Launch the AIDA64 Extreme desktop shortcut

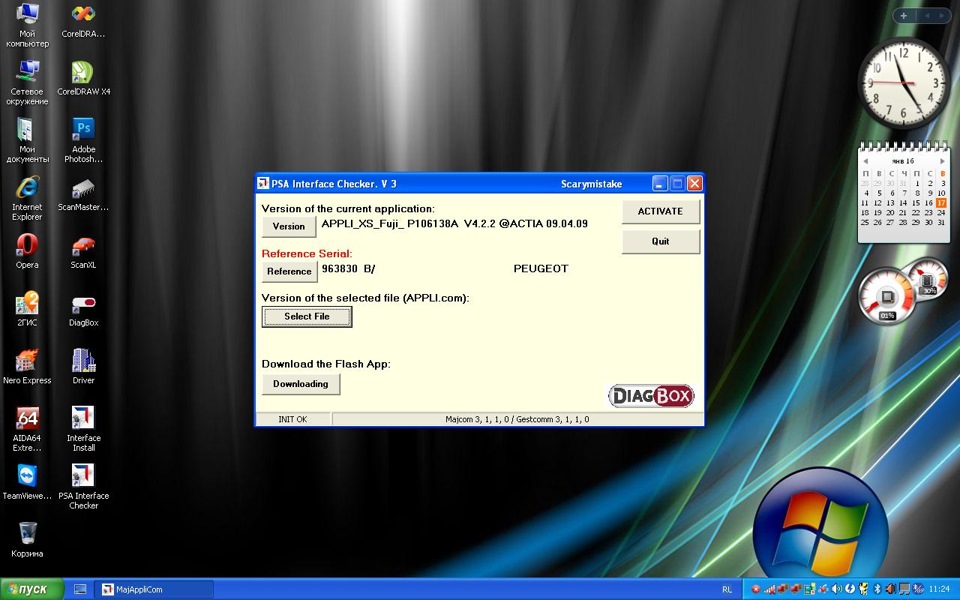coord(27,429)
